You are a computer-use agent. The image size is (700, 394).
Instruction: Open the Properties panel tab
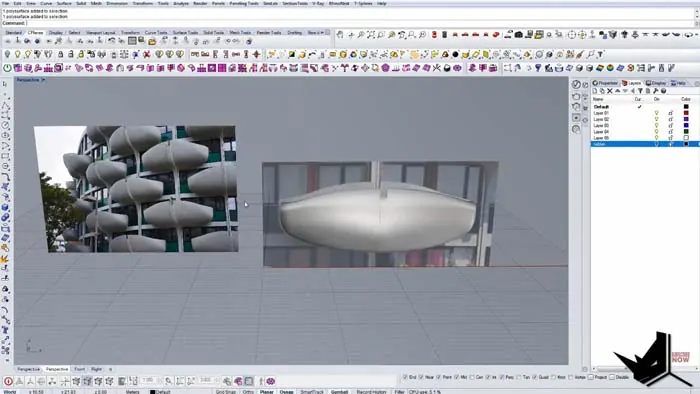(x=605, y=83)
